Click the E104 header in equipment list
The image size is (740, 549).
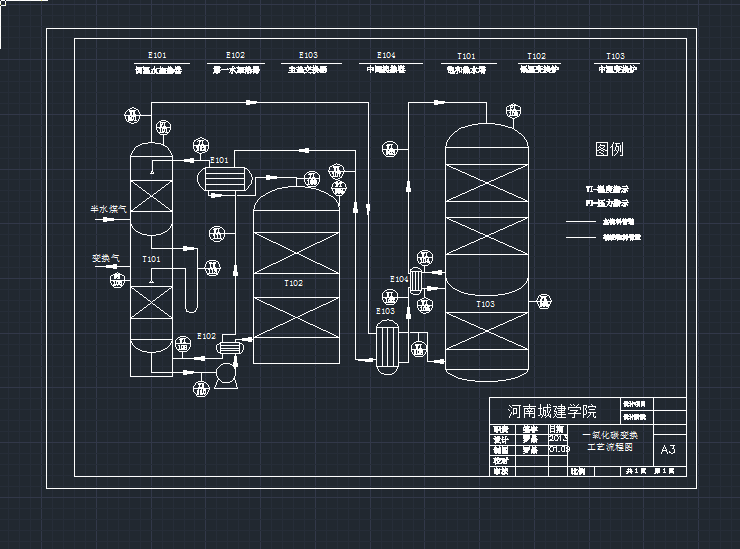(385, 56)
